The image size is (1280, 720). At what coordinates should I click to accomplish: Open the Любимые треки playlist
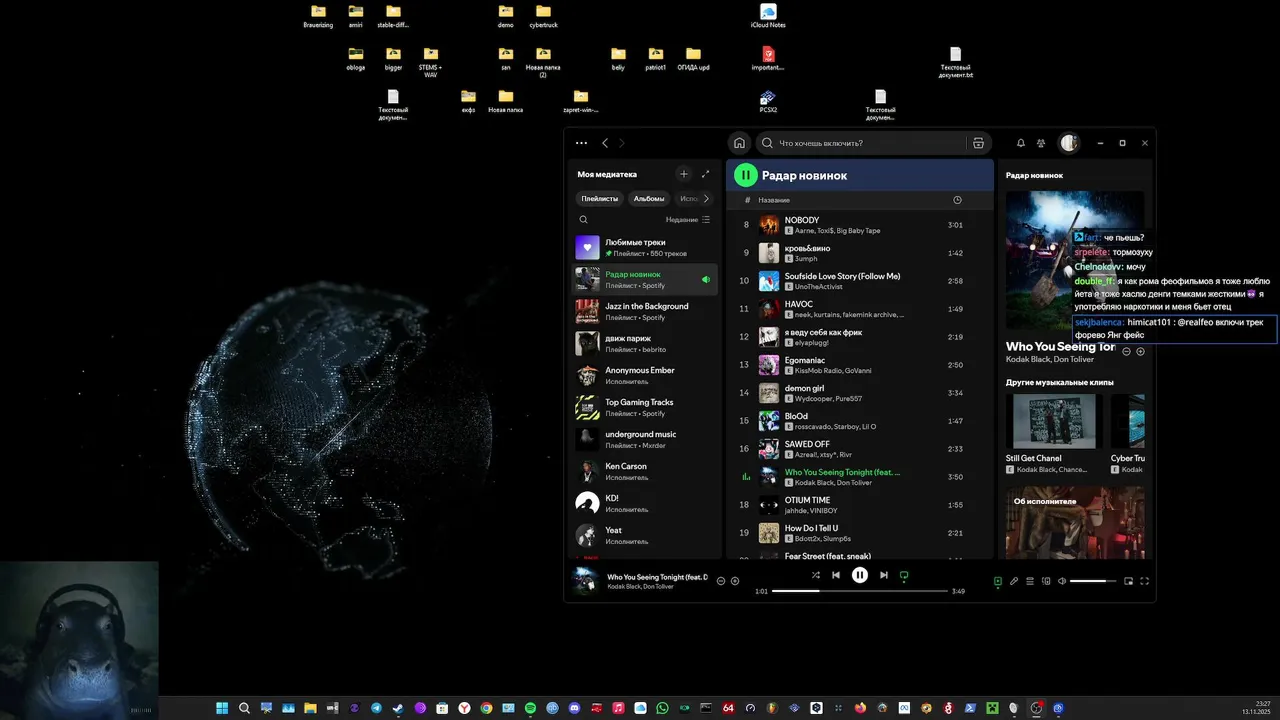[645, 248]
